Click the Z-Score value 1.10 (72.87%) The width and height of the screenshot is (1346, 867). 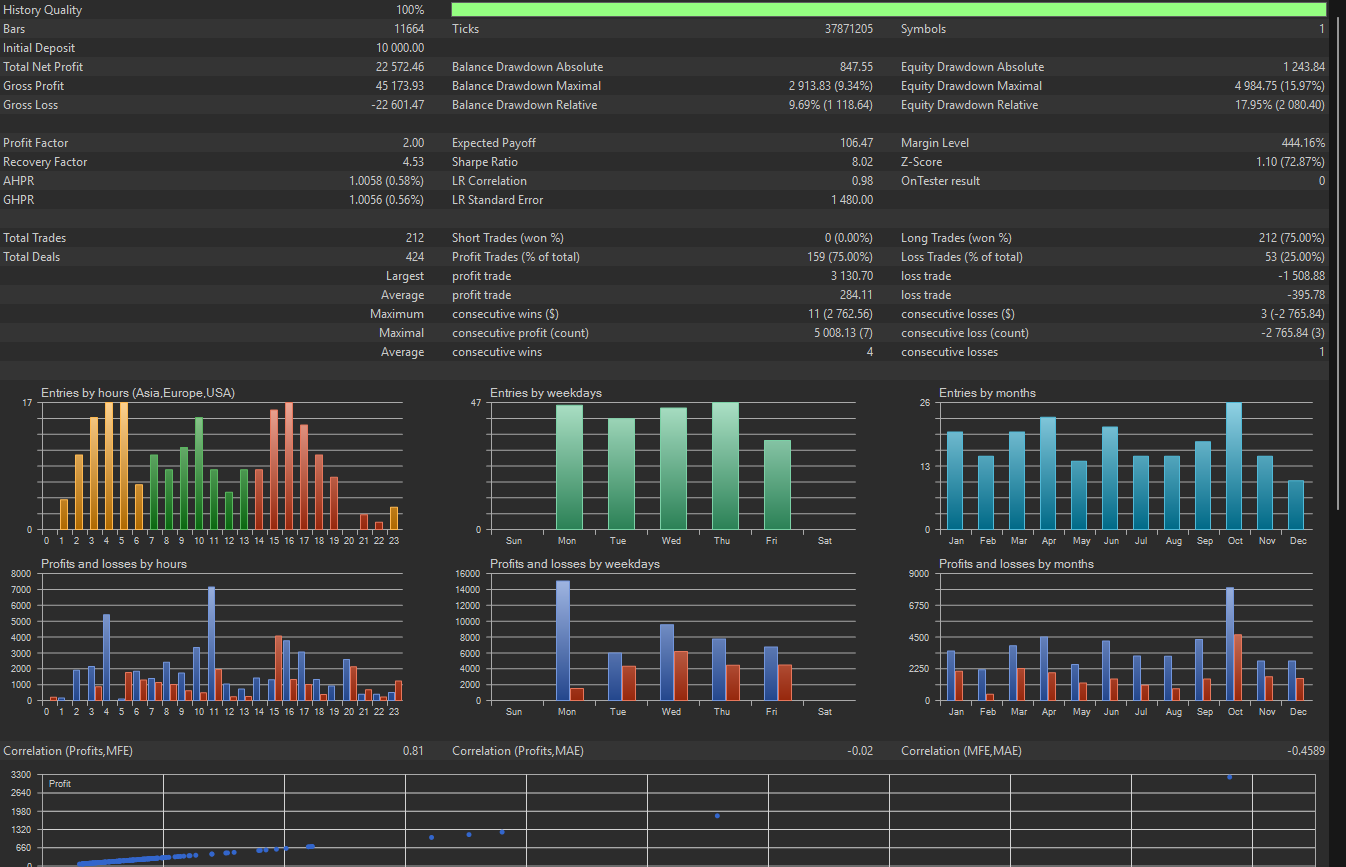(x=1291, y=162)
